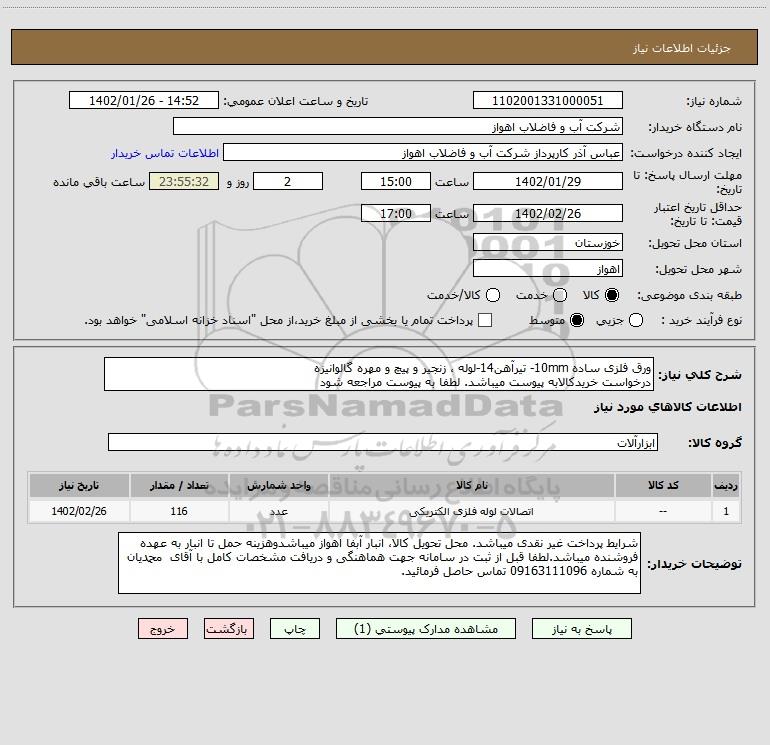
Task: Click the بازگشت back button
Action: (x=229, y=629)
